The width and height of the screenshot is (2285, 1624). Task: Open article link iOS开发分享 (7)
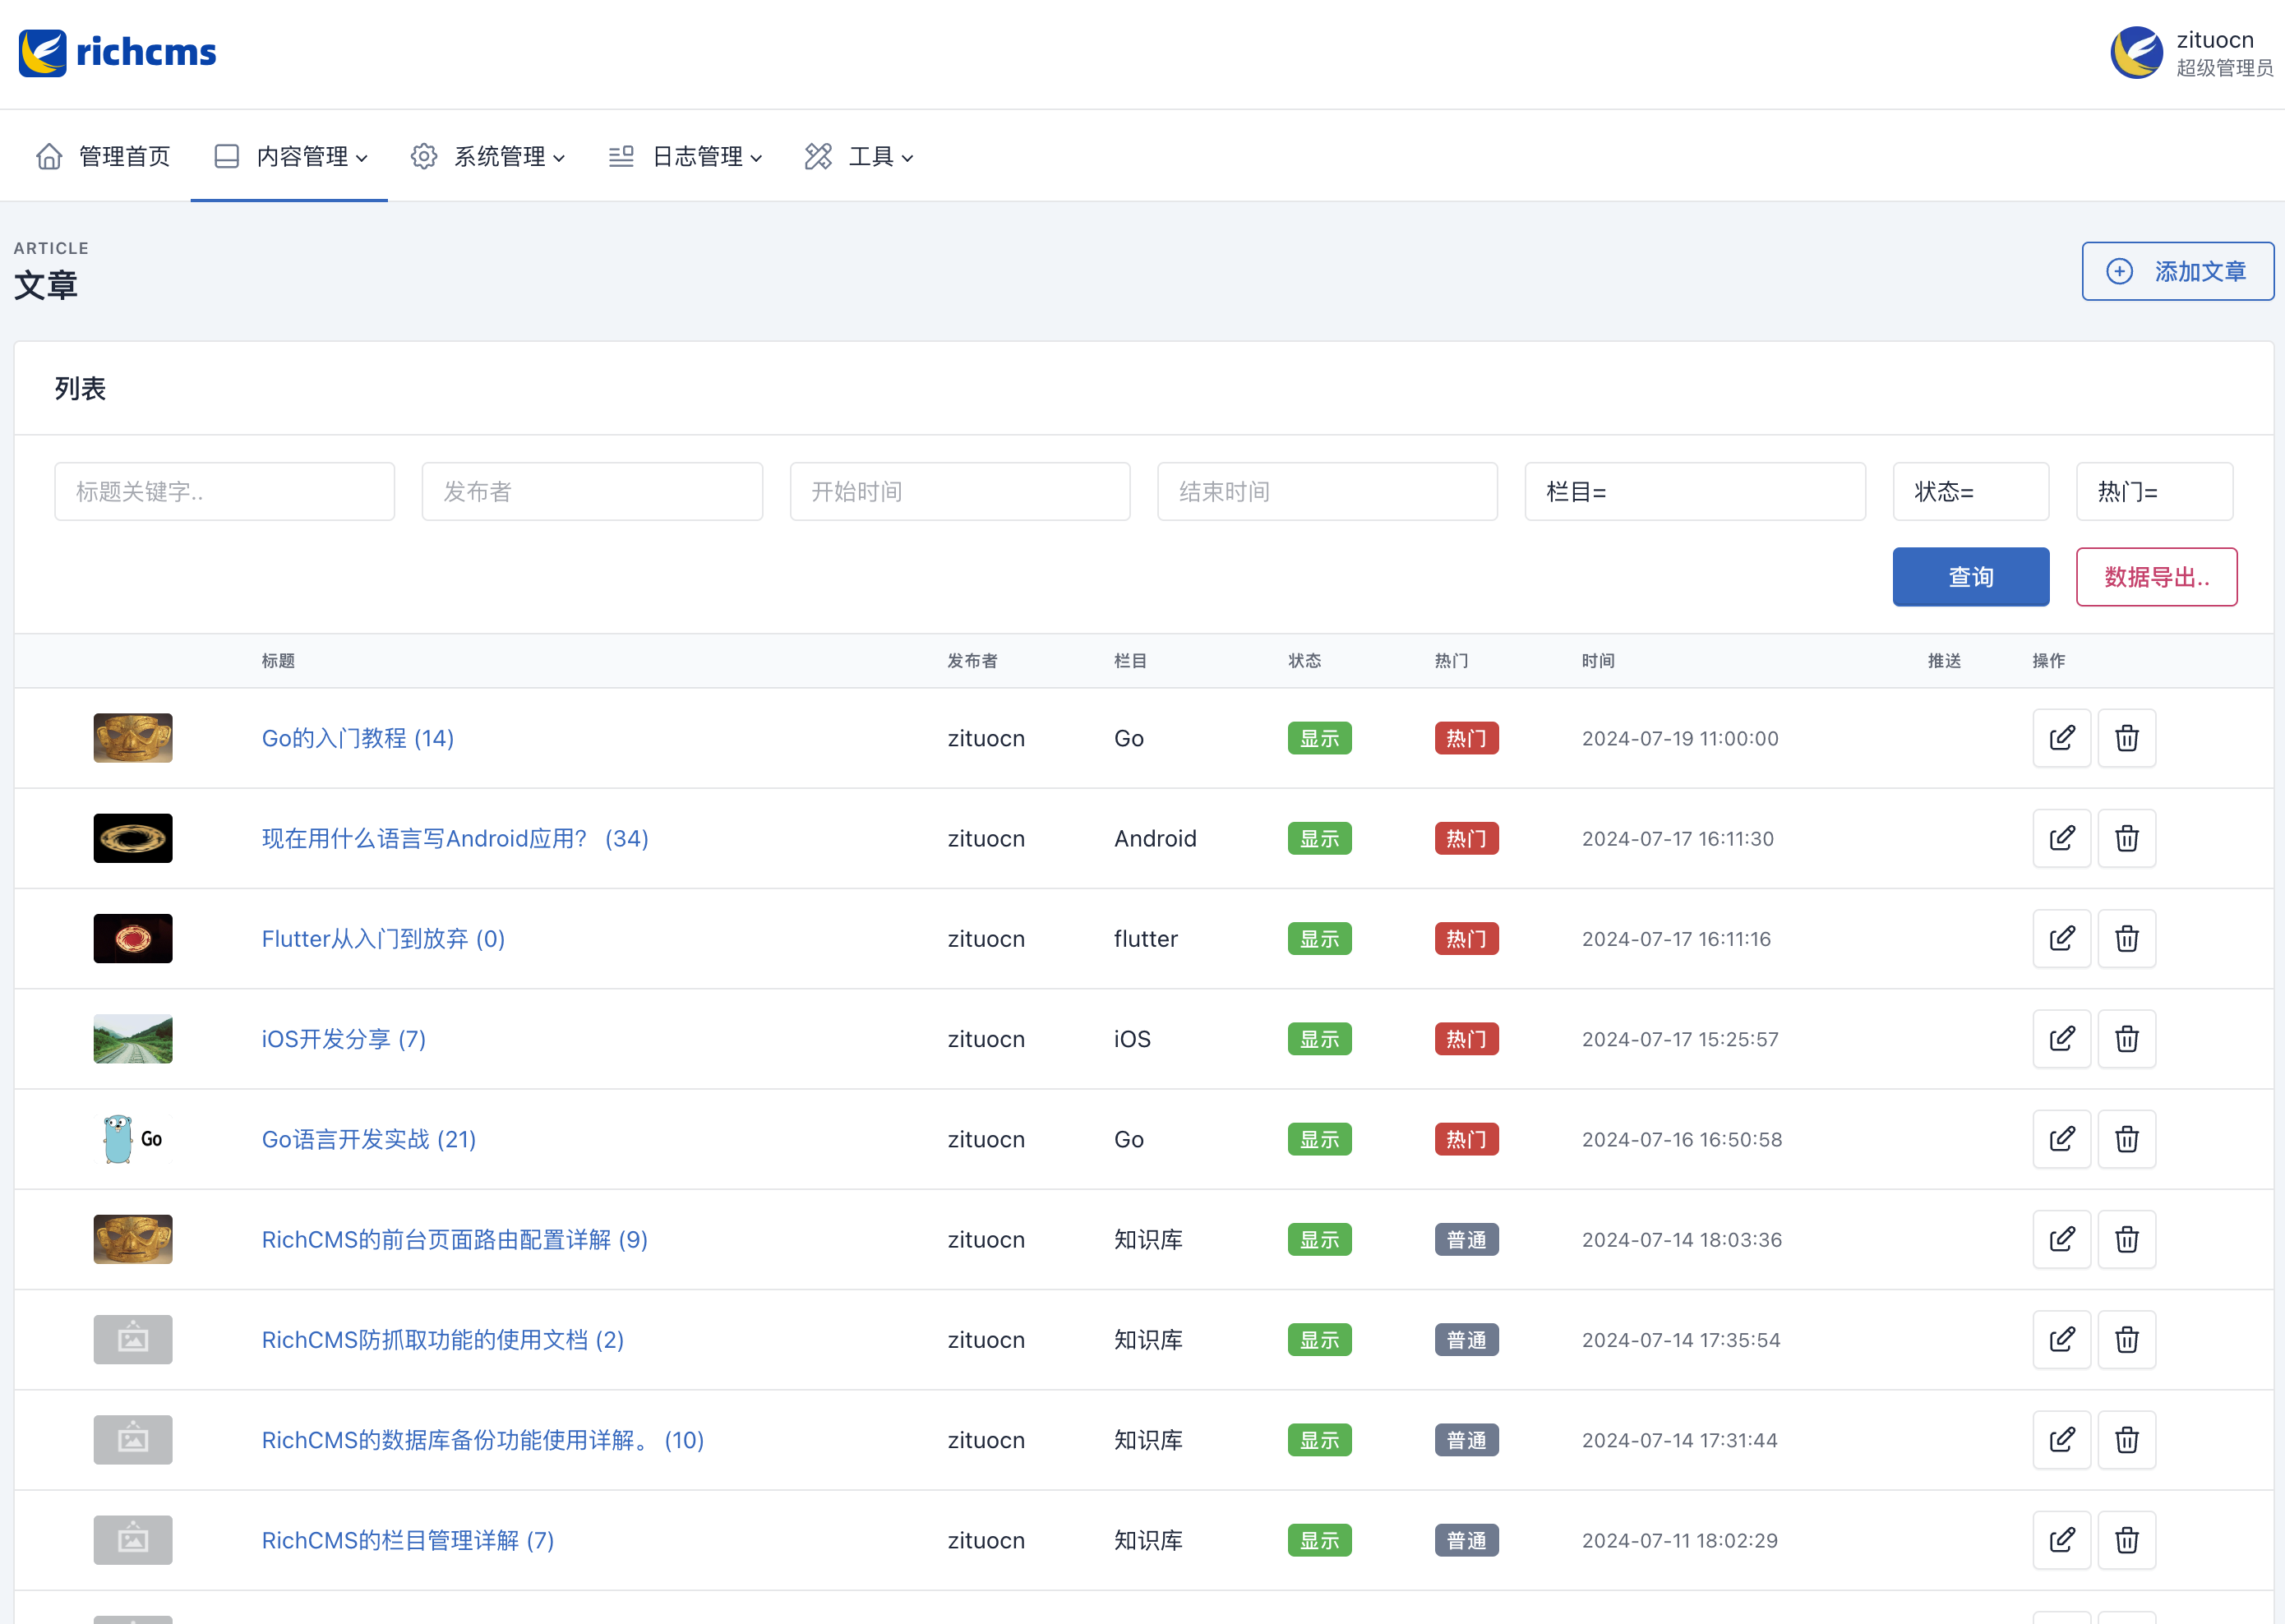click(344, 1039)
